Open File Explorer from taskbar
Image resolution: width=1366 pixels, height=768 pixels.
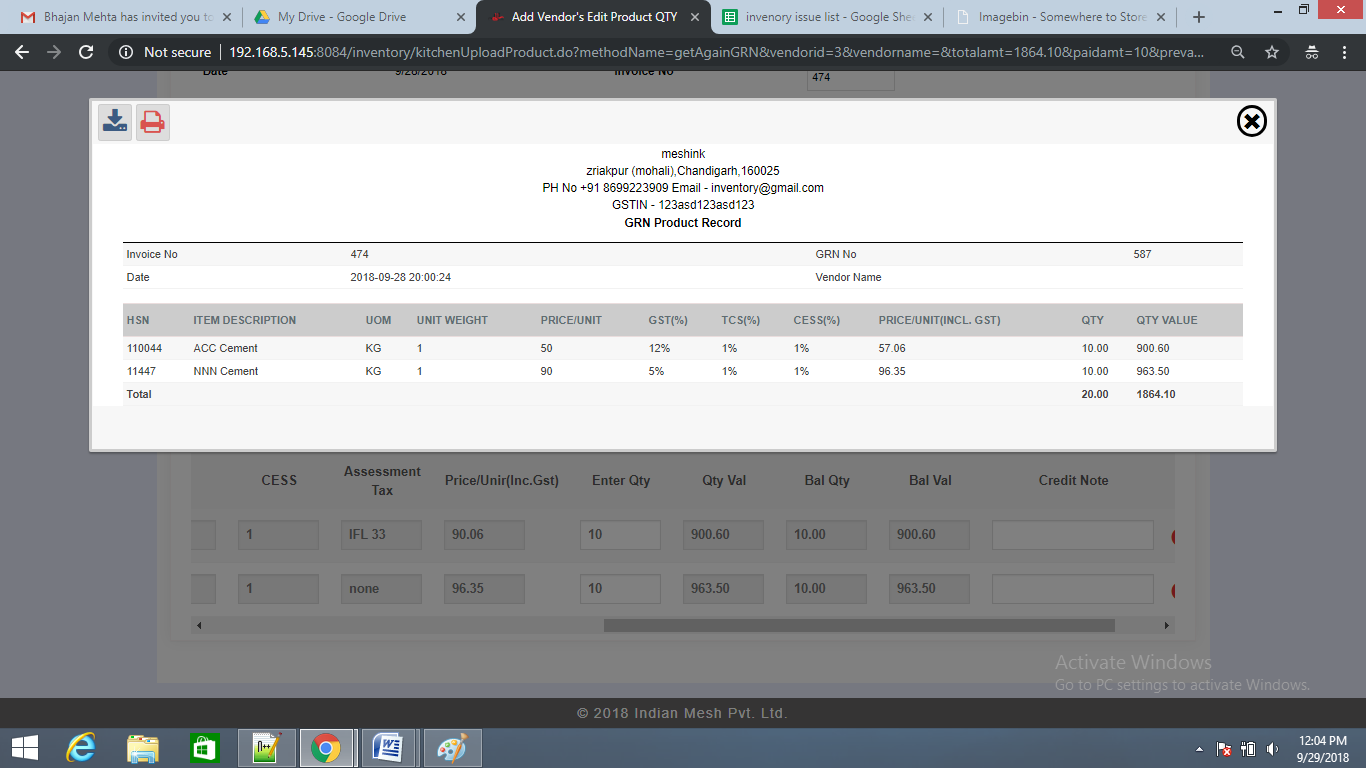pos(142,748)
